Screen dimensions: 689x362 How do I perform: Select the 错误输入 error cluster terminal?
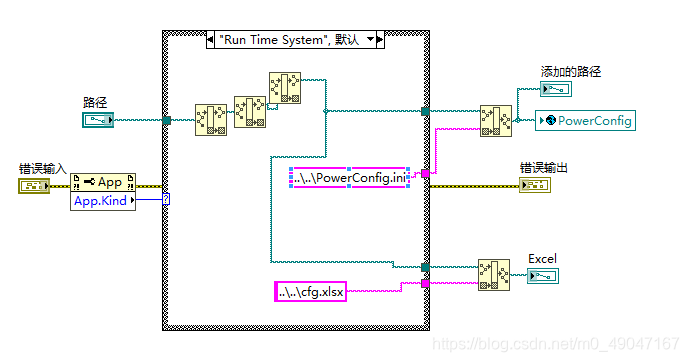(34, 186)
